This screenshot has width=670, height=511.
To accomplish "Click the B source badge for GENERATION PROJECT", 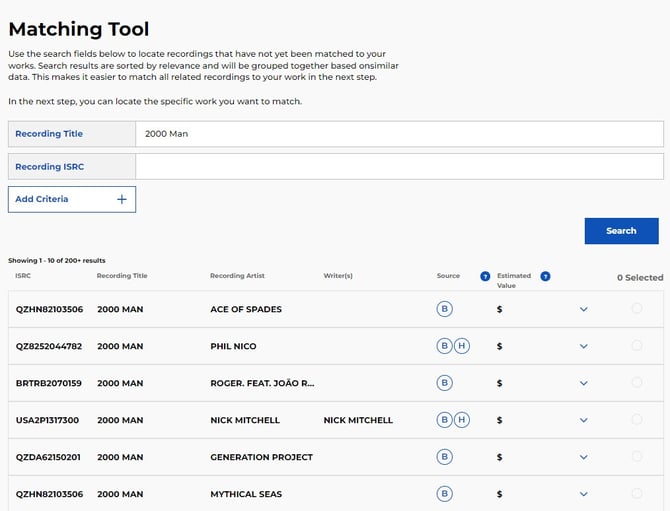I will pos(444,457).
